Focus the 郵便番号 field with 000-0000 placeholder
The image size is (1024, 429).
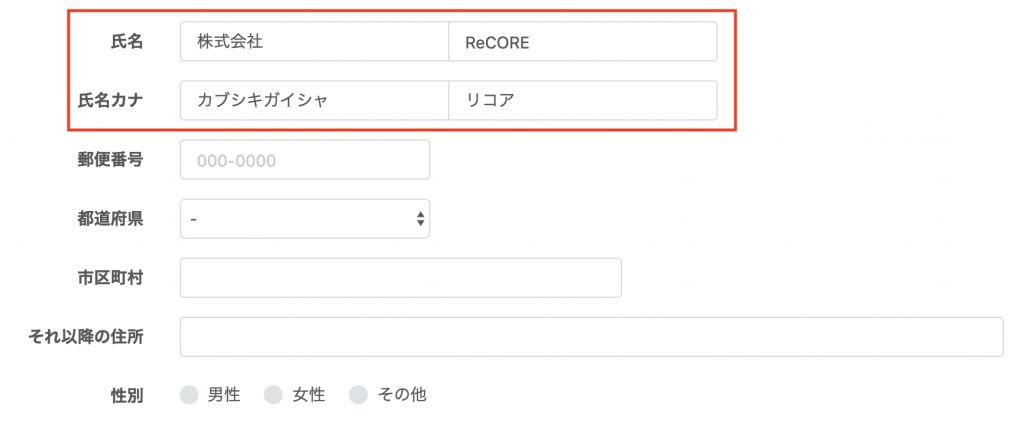click(305, 159)
